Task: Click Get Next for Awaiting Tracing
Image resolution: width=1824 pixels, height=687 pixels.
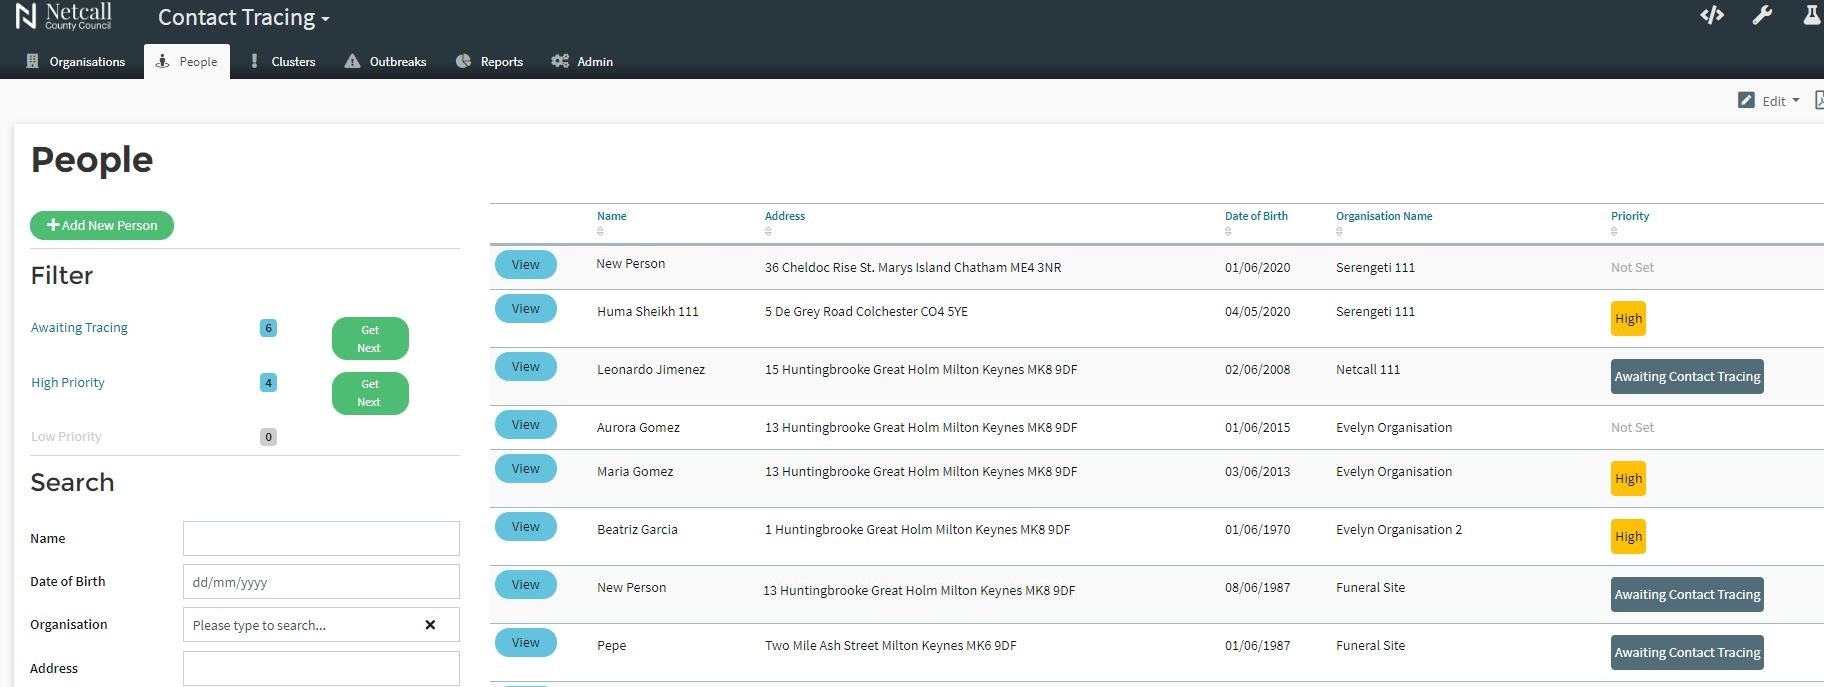Action: tap(370, 339)
